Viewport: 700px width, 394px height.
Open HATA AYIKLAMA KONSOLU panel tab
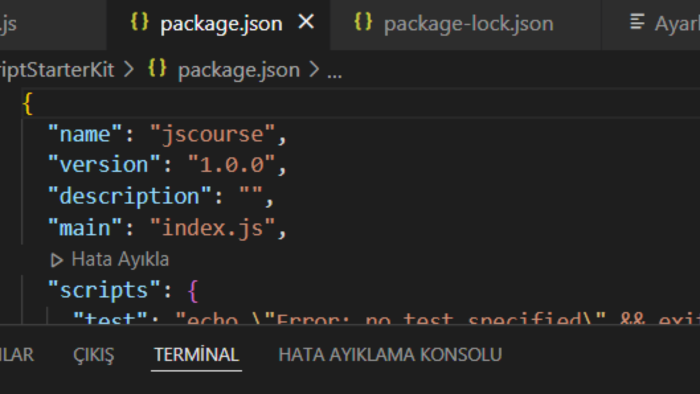(390, 355)
